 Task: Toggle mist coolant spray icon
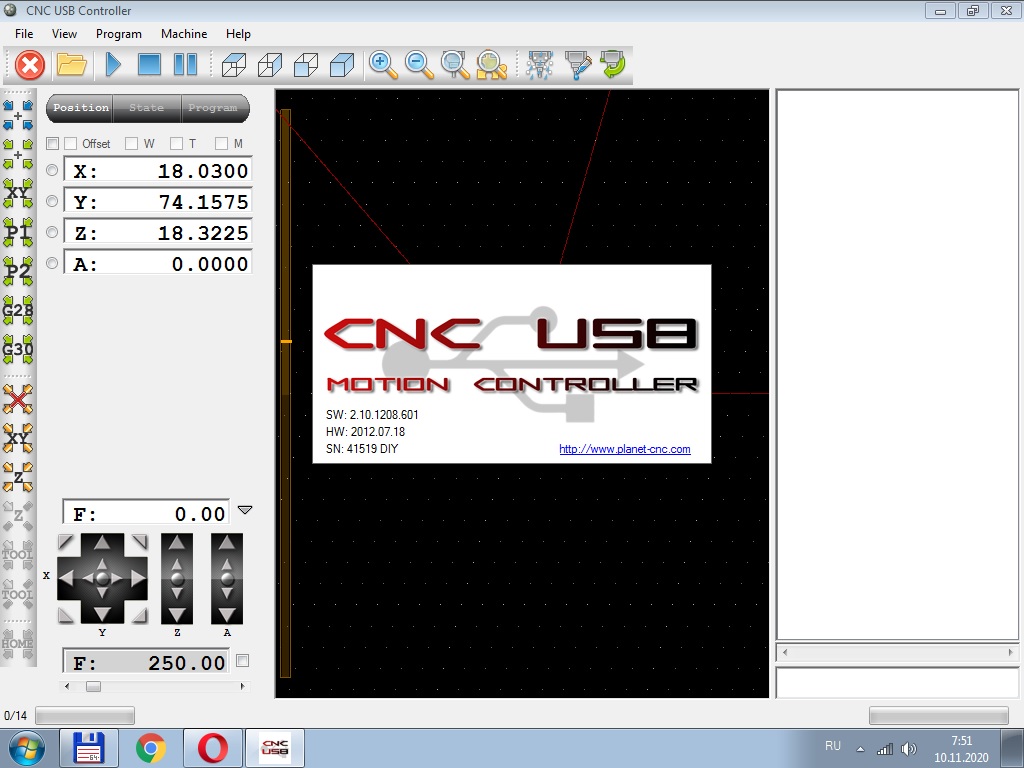pyautogui.click(x=539, y=65)
